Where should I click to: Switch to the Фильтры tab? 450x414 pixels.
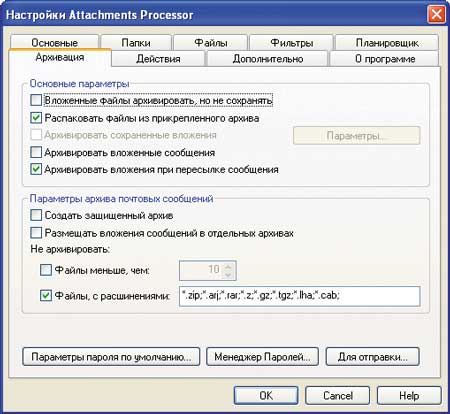coord(291,42)
